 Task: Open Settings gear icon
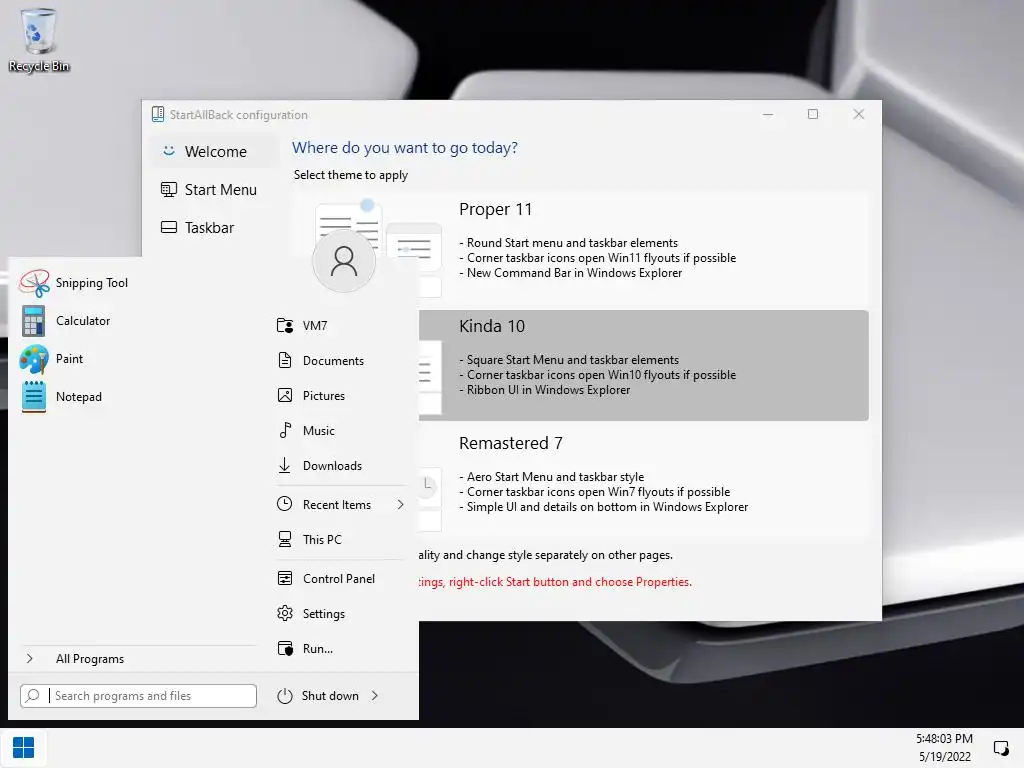(x=285, y=614)
